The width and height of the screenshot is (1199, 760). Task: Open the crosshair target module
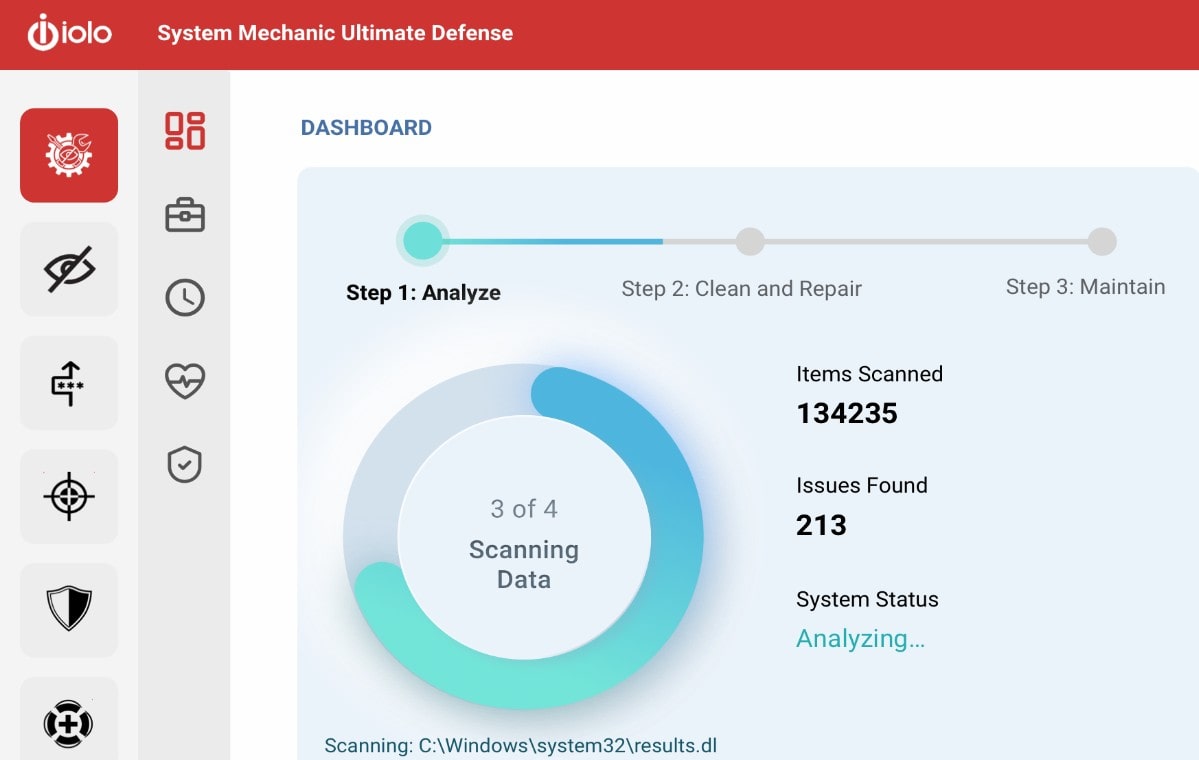click(69, 496)
